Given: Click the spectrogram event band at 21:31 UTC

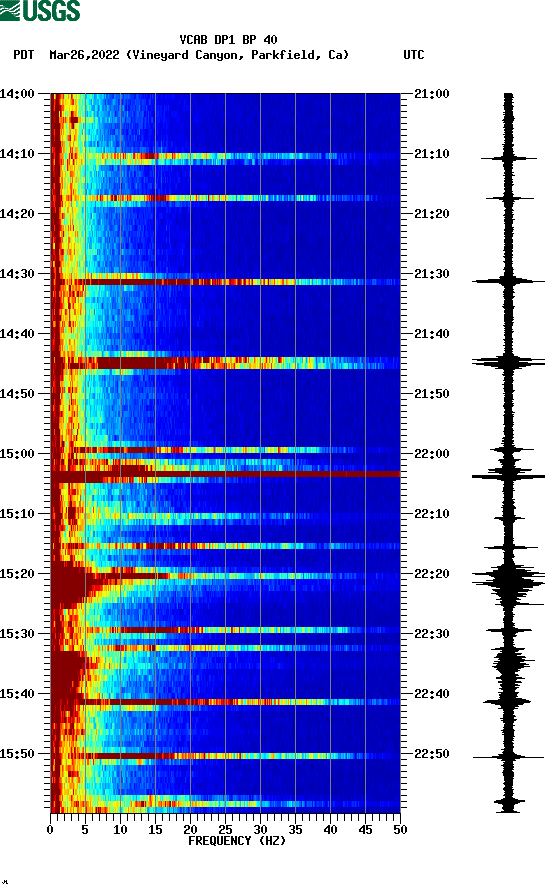Looking at the screenshot, I should (225, 282).
